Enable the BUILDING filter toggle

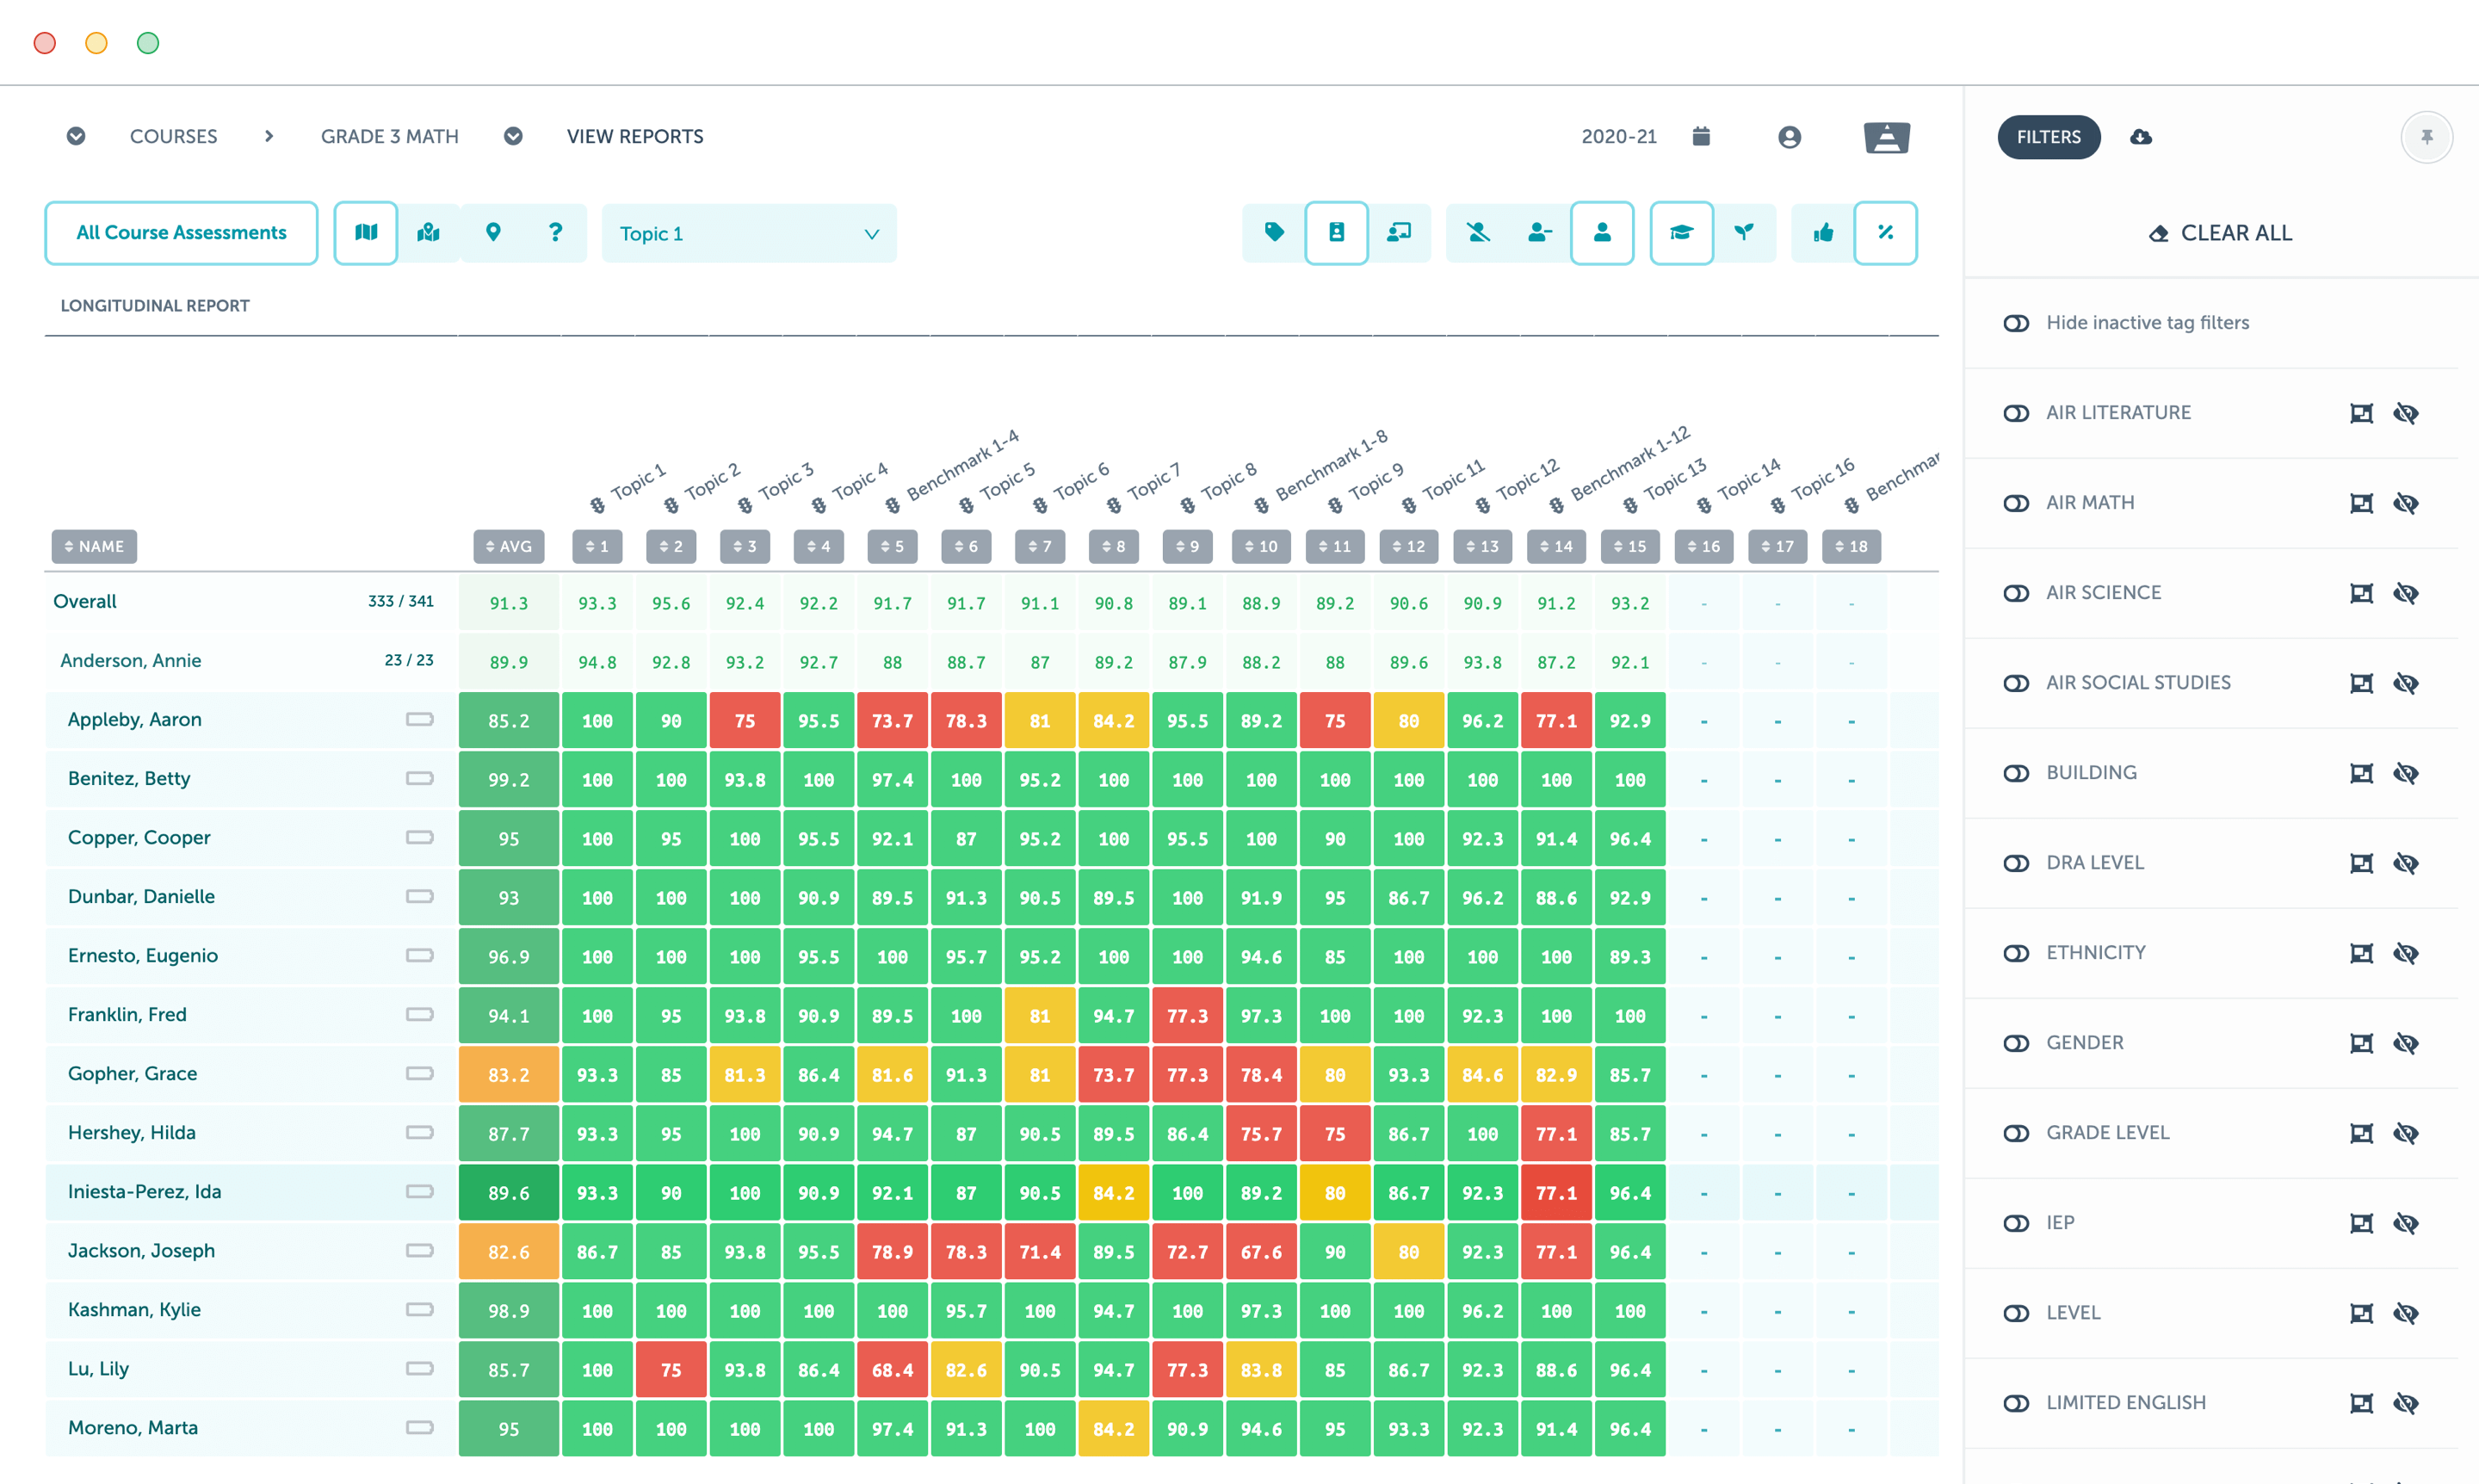coord(2016,773)
